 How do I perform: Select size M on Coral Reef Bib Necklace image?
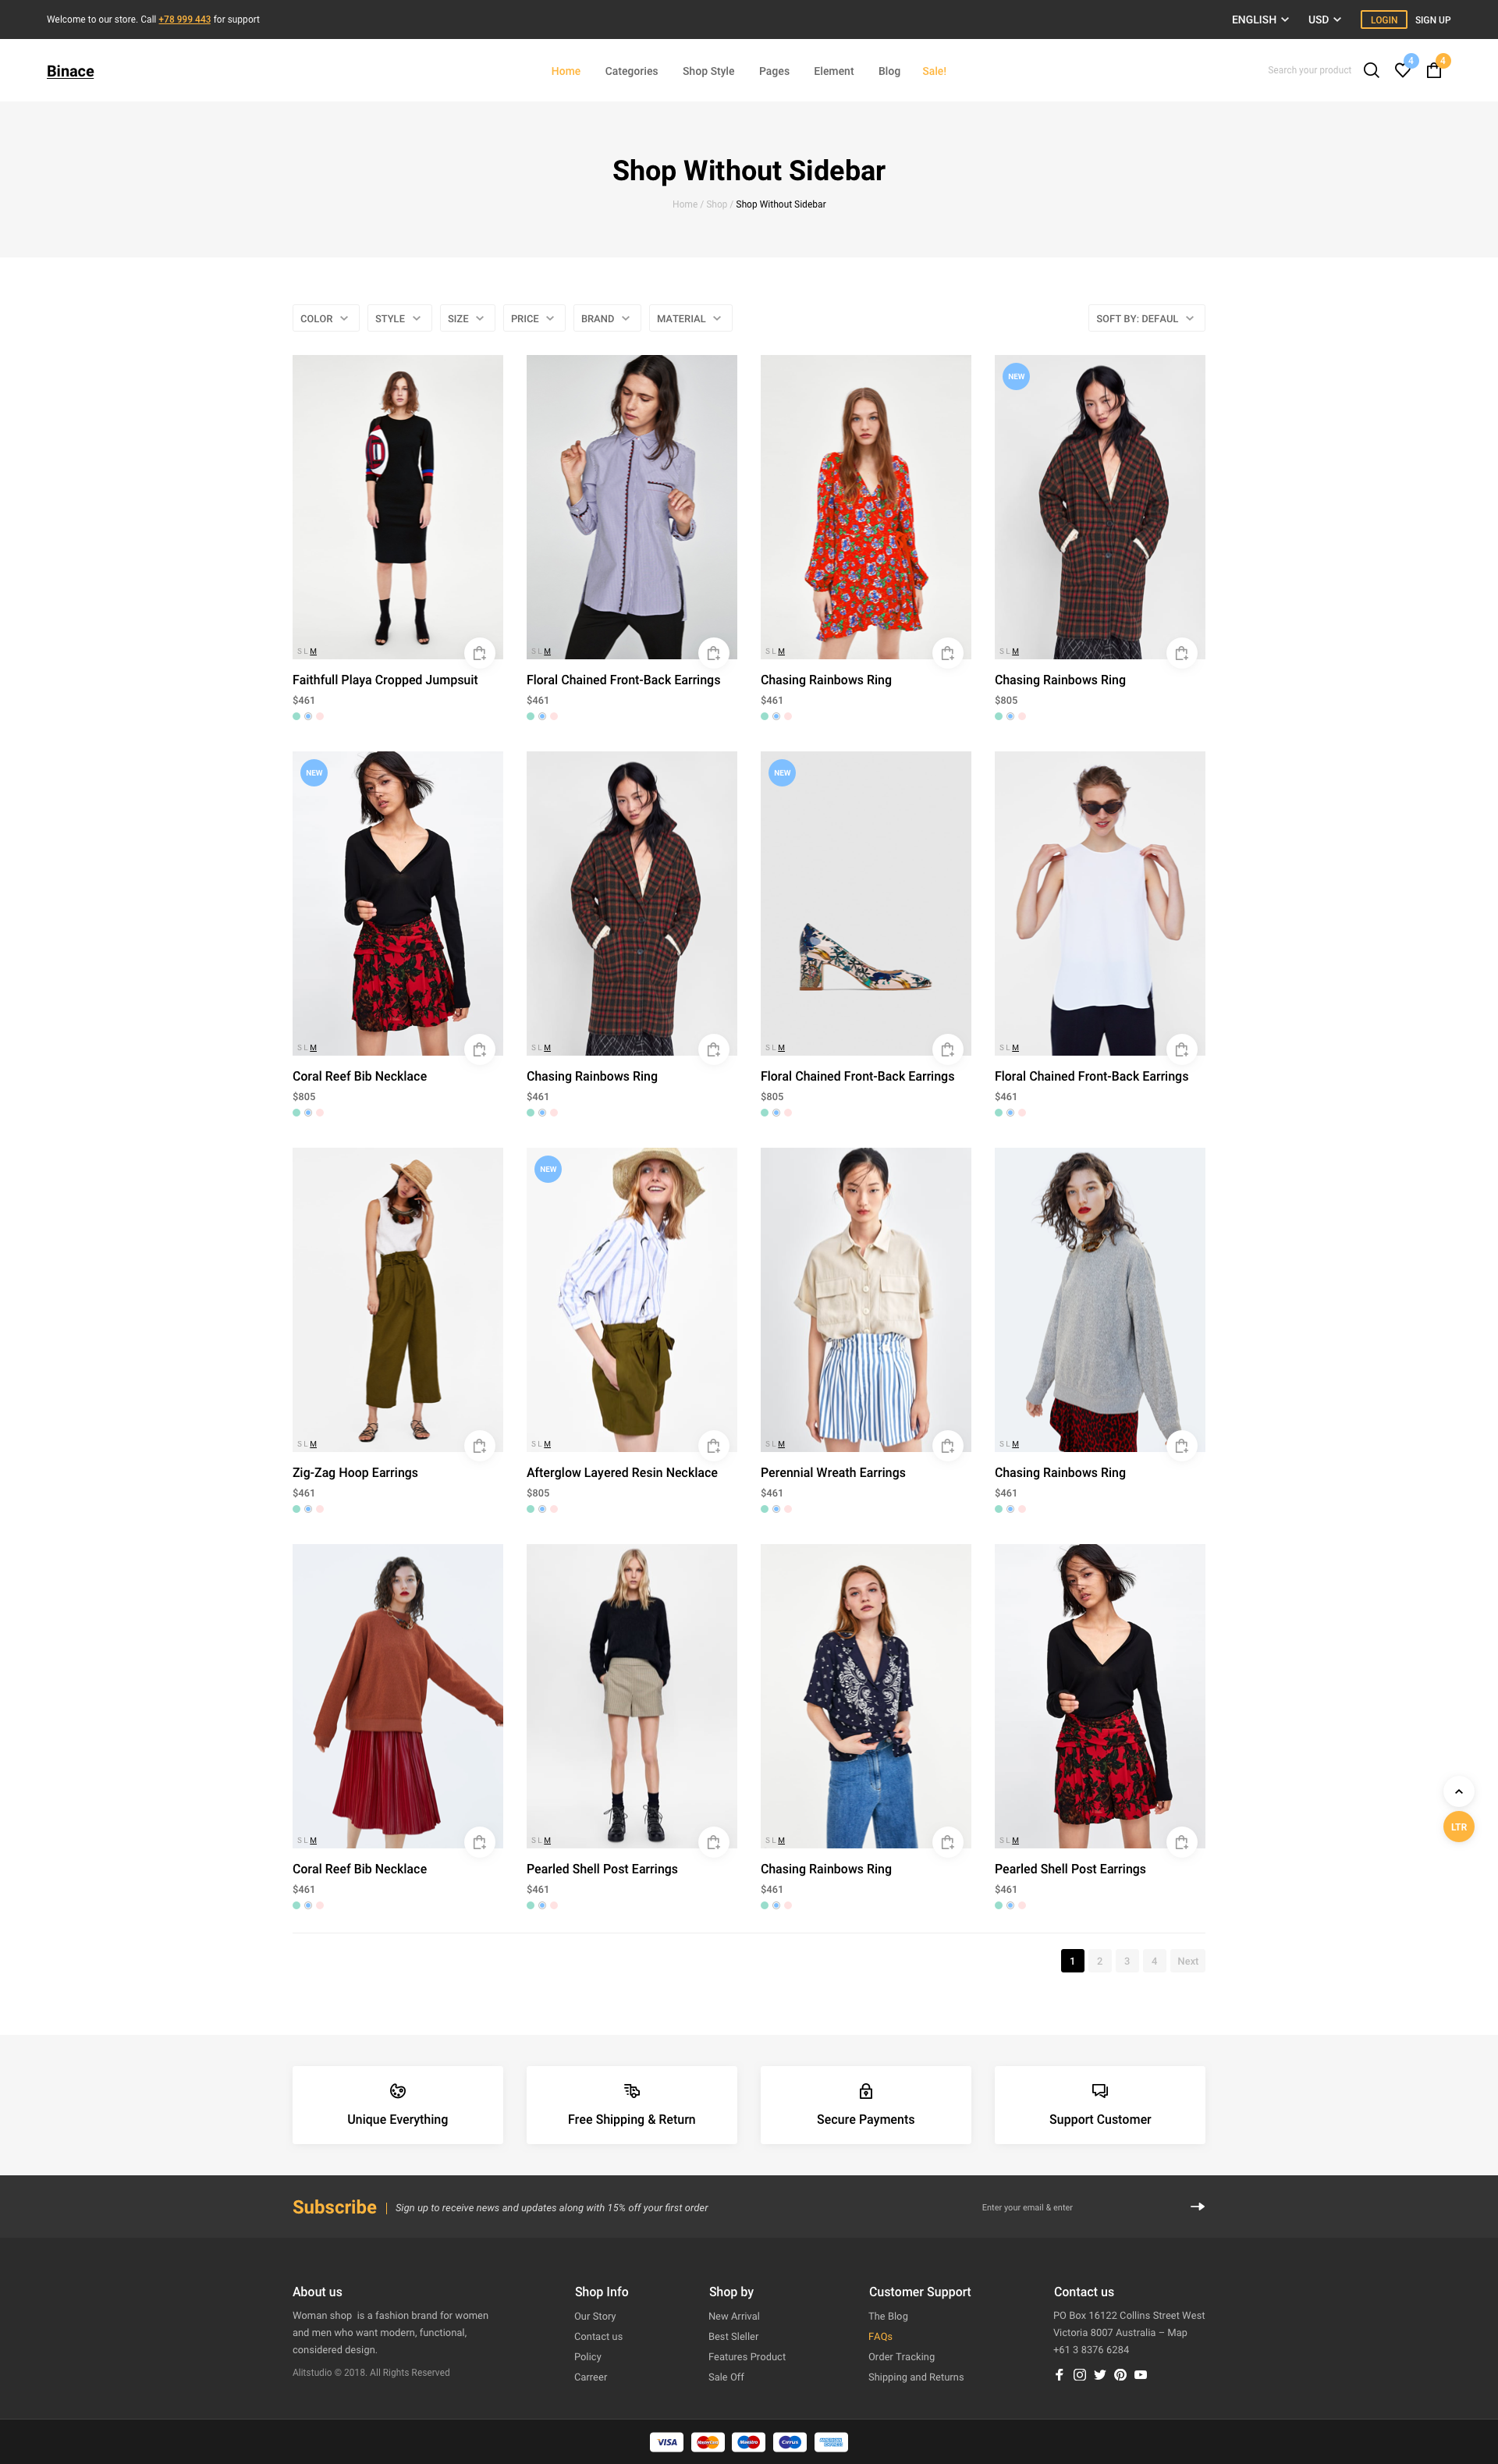313,1048
